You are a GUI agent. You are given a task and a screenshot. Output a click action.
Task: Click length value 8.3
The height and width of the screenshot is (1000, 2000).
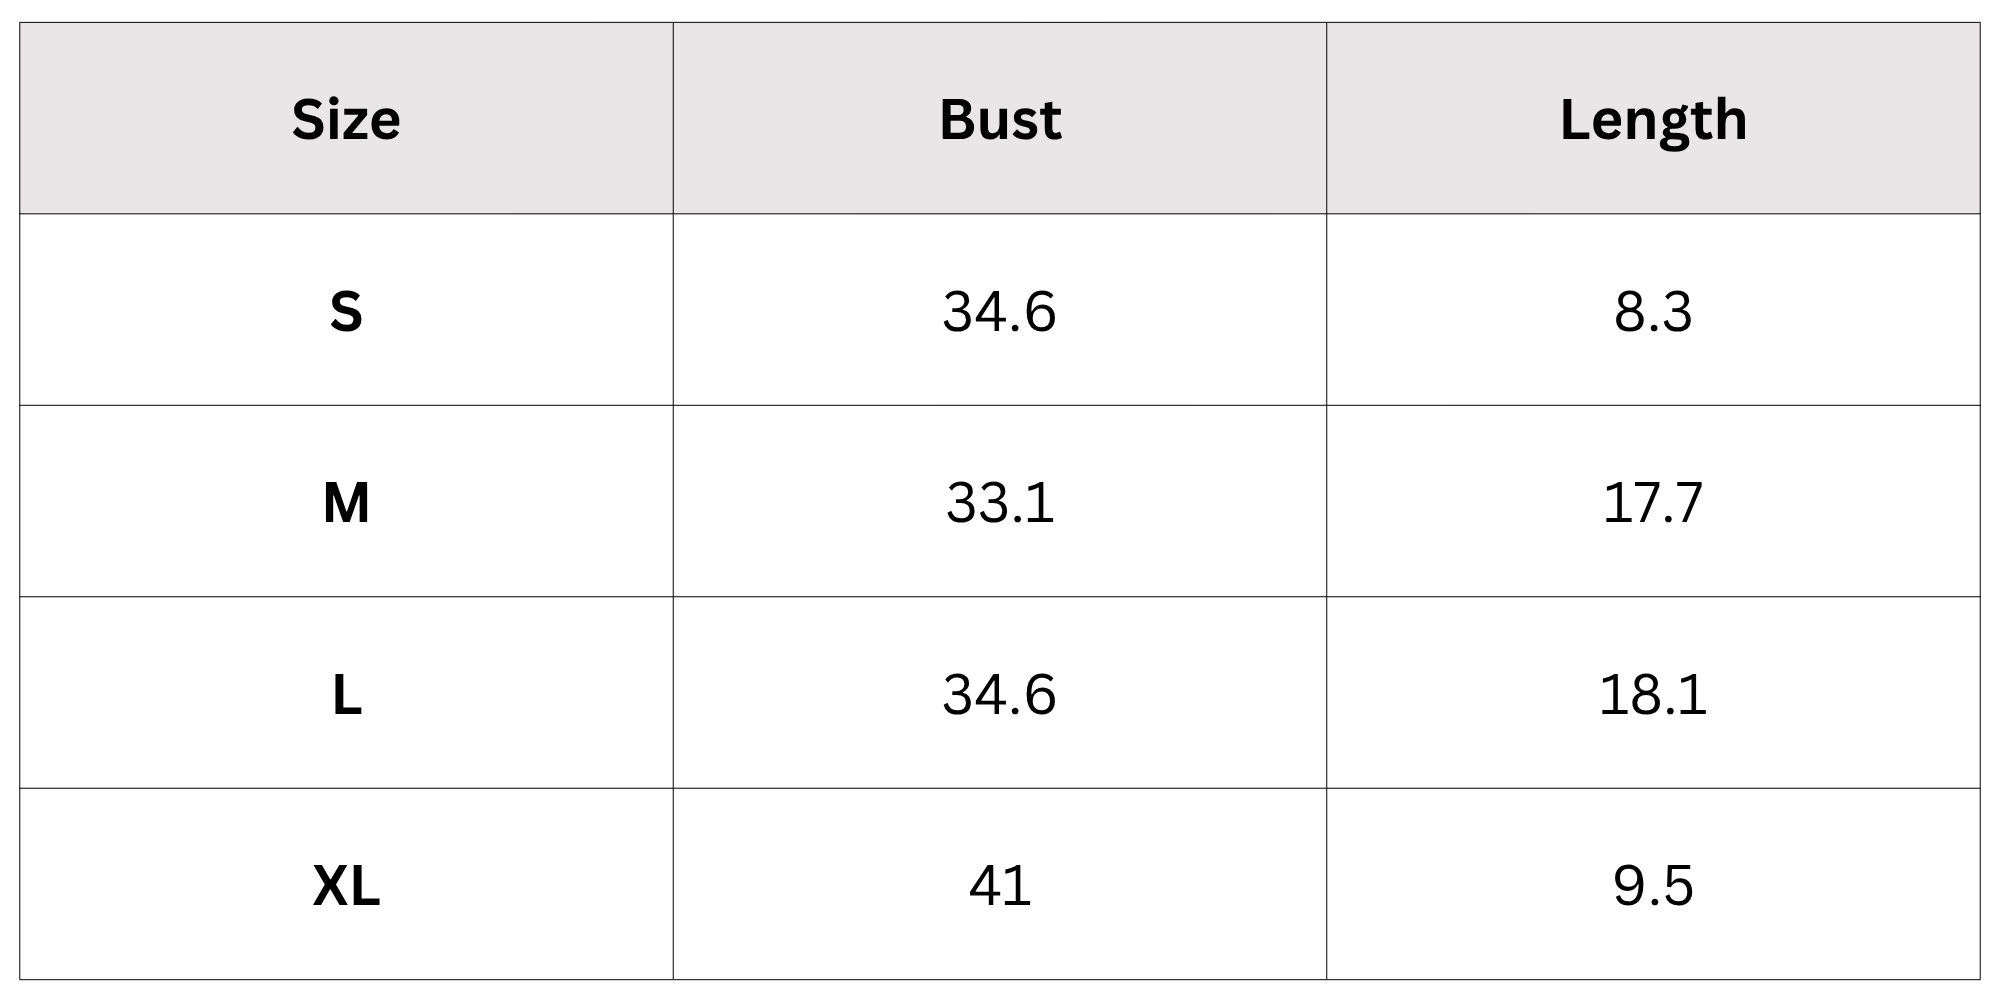1653,311
